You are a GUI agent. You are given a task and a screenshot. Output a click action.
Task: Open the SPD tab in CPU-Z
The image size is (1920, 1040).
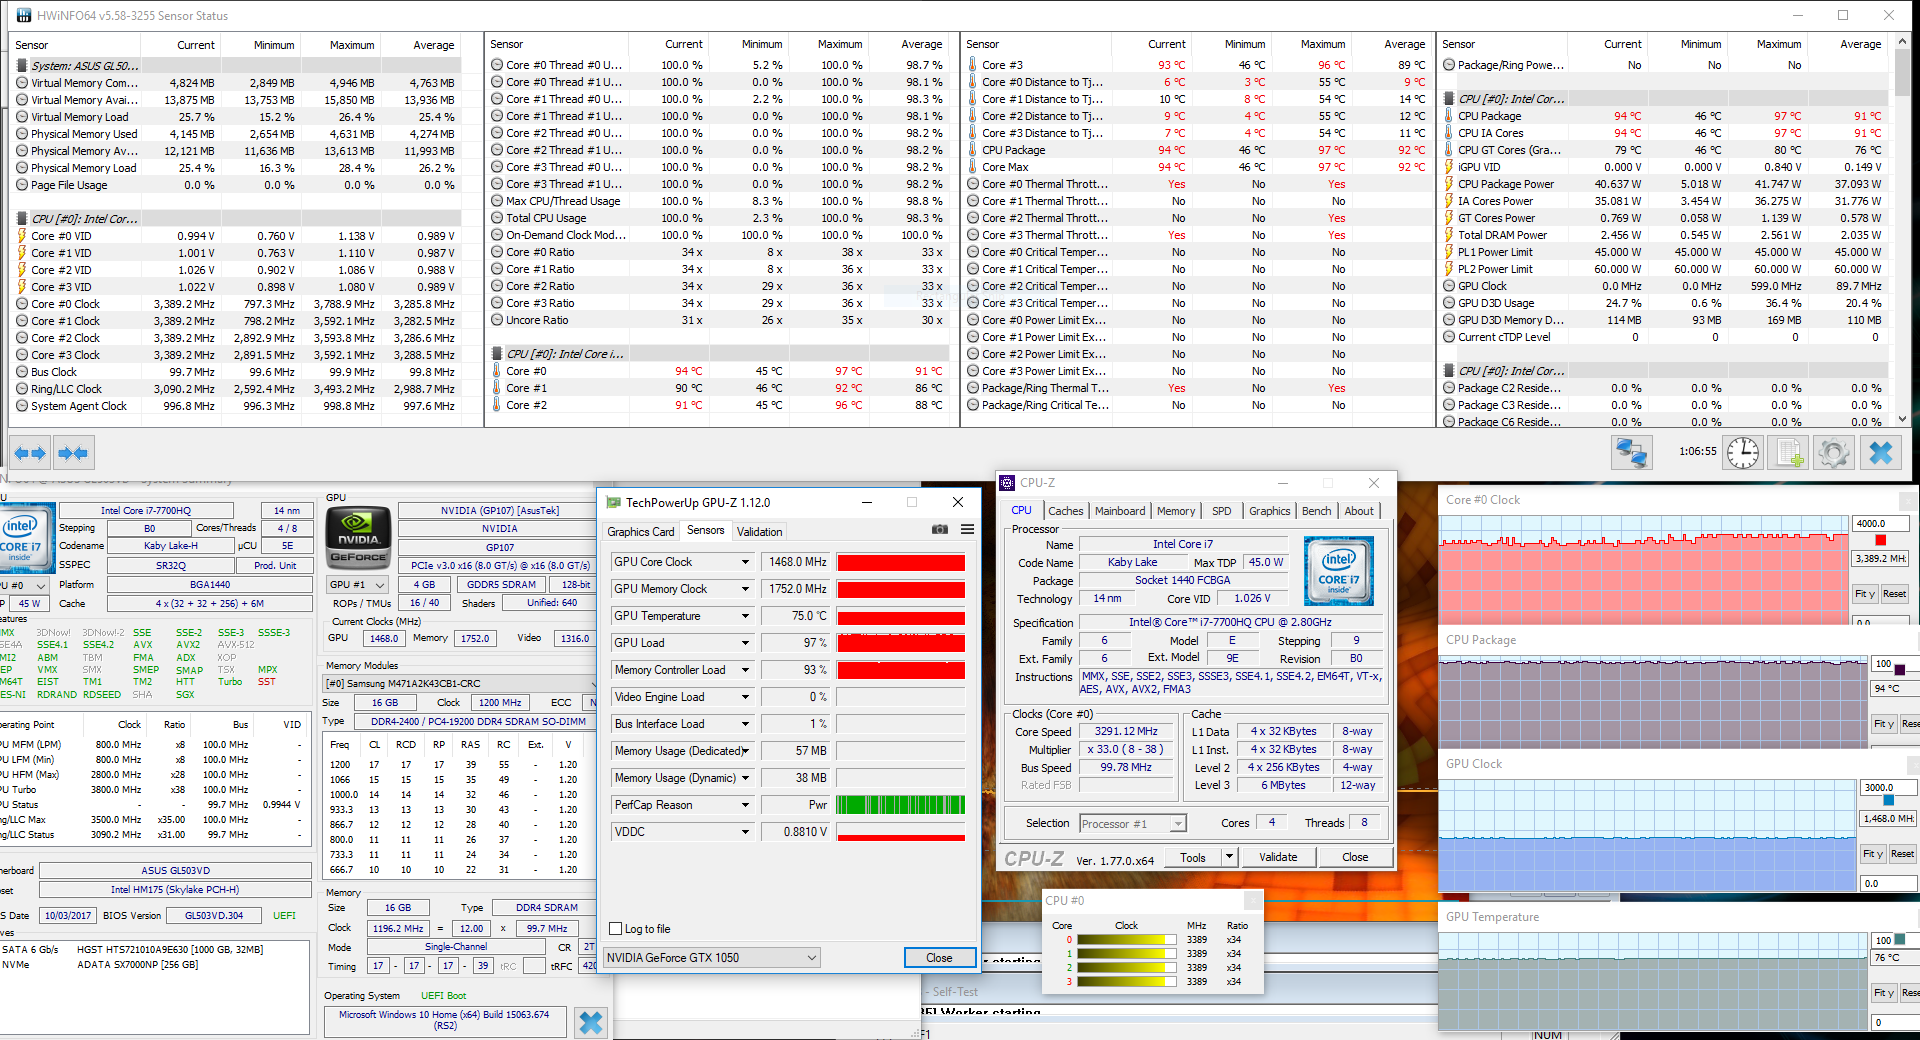point(1221,511)
